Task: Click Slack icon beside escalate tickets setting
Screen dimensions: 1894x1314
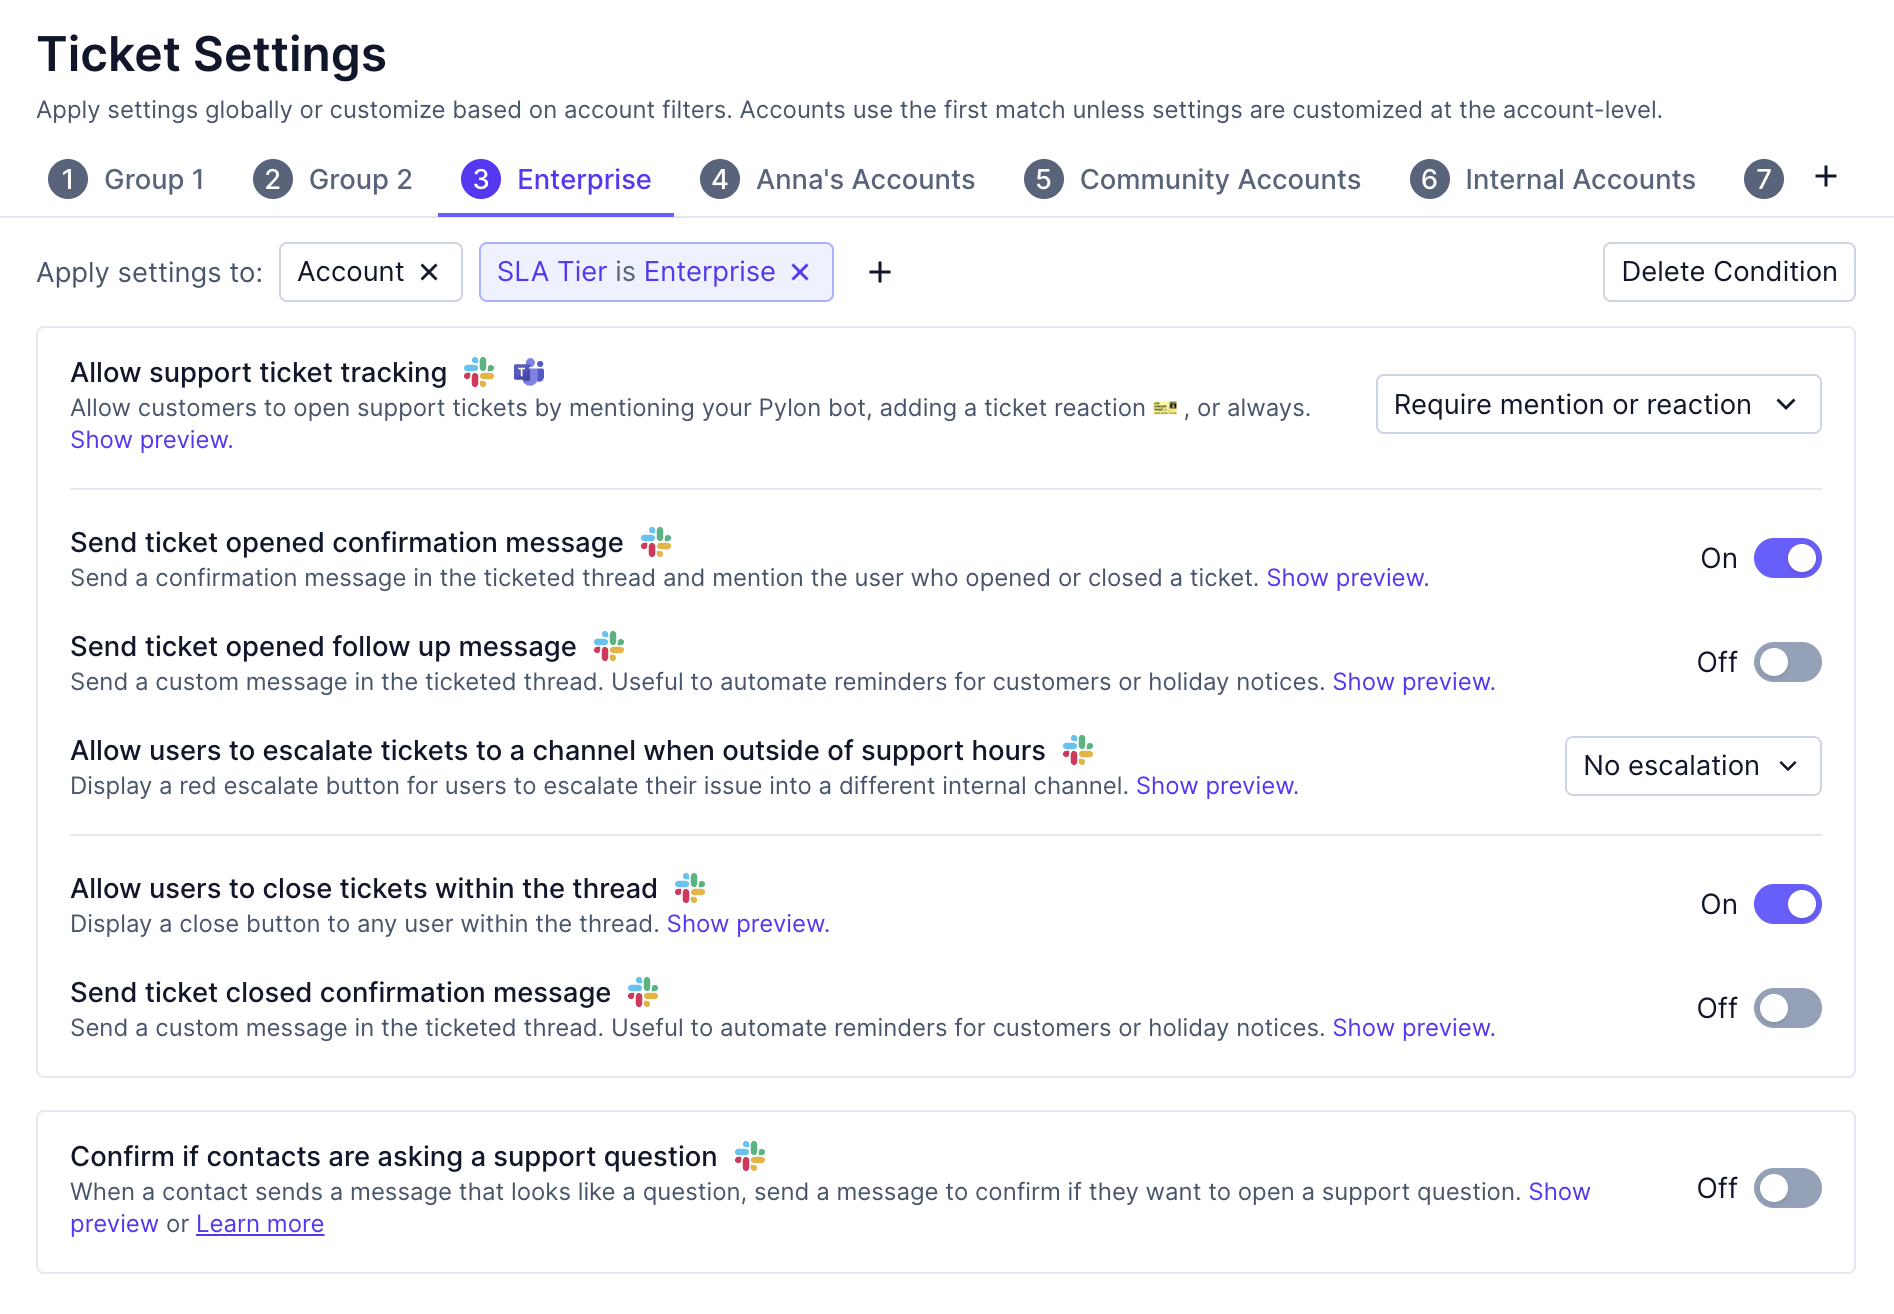Action: 1078,750
